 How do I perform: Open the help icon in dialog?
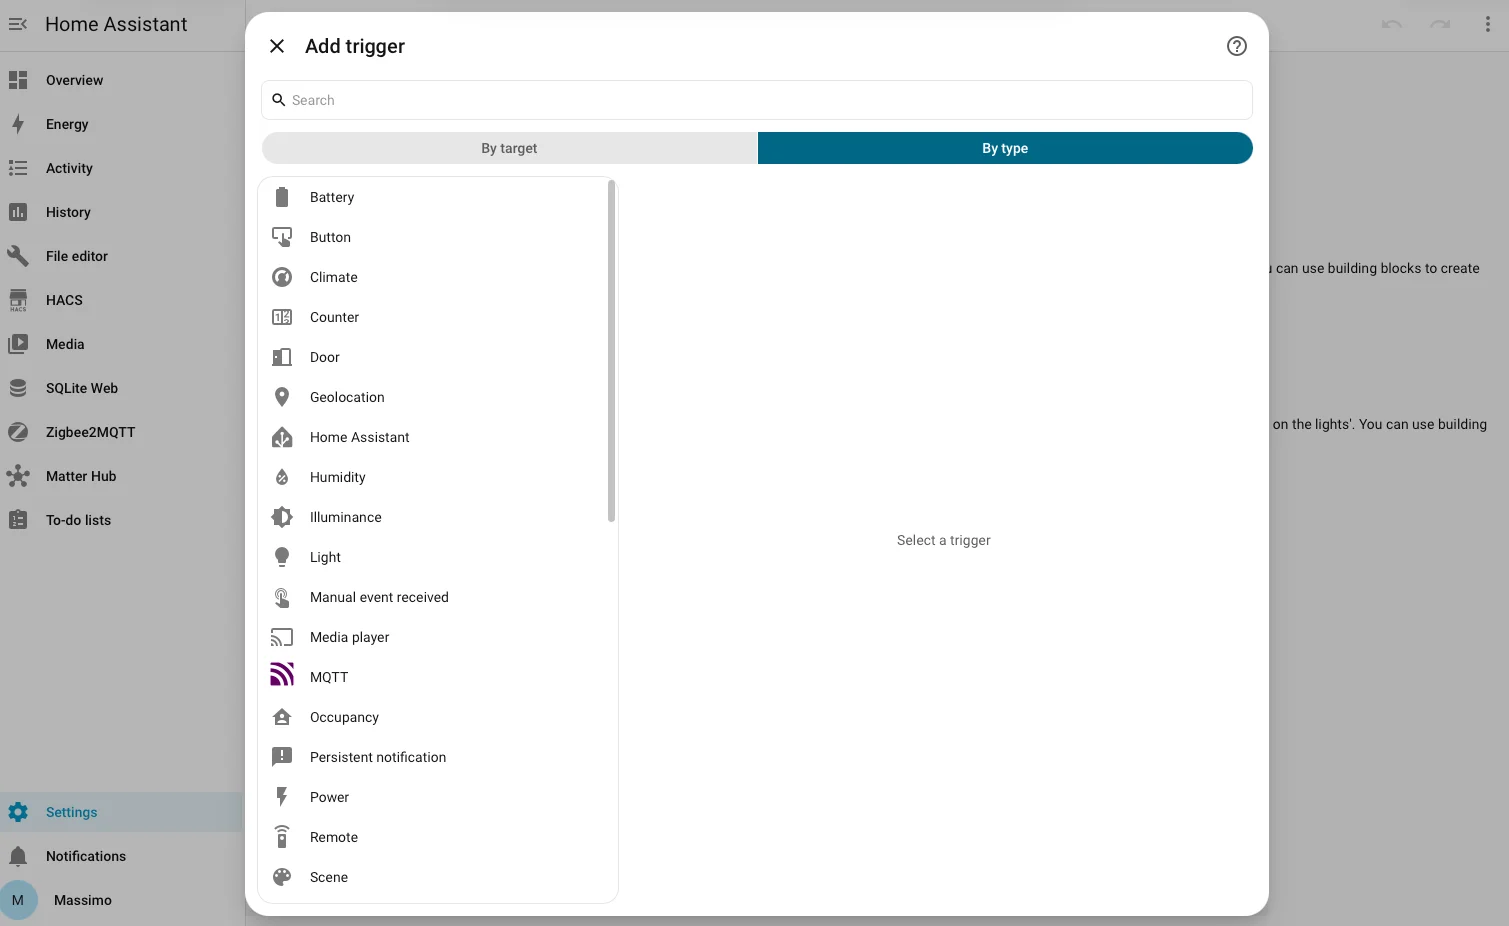(1237, 46)
